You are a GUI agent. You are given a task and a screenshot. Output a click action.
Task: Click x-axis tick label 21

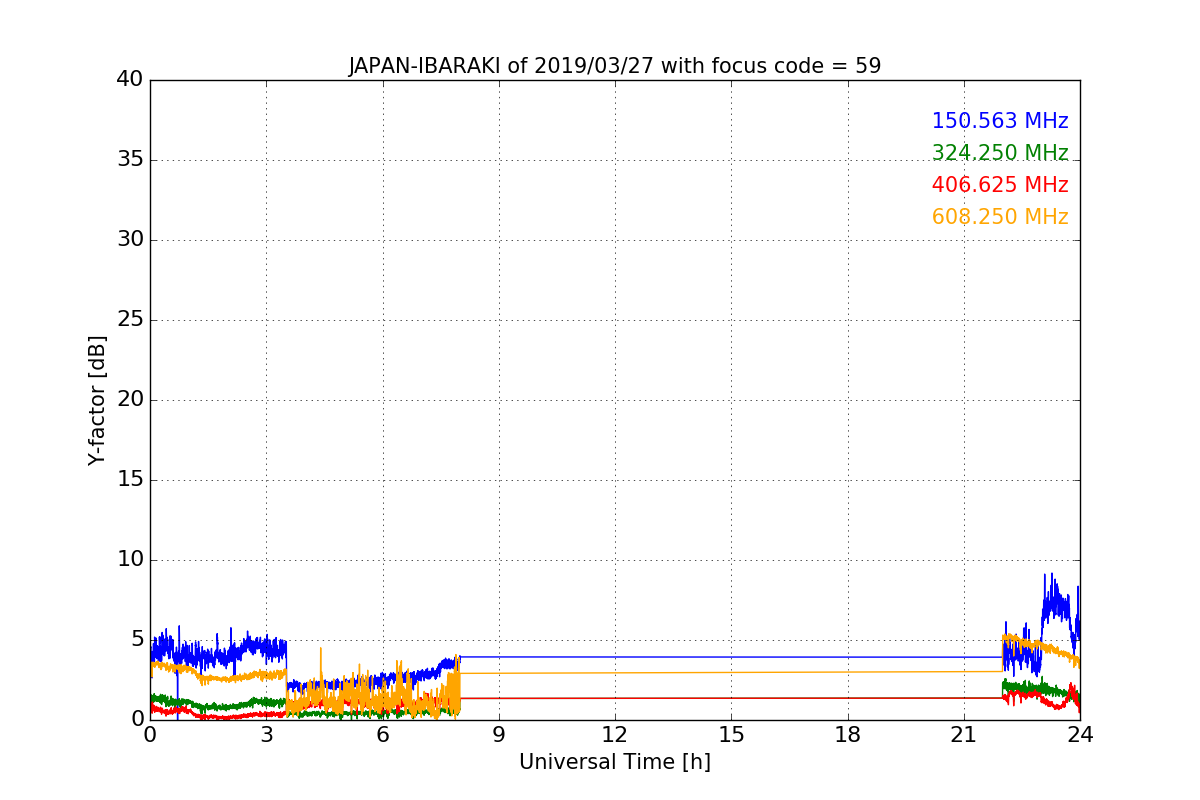tap(964, 734)
